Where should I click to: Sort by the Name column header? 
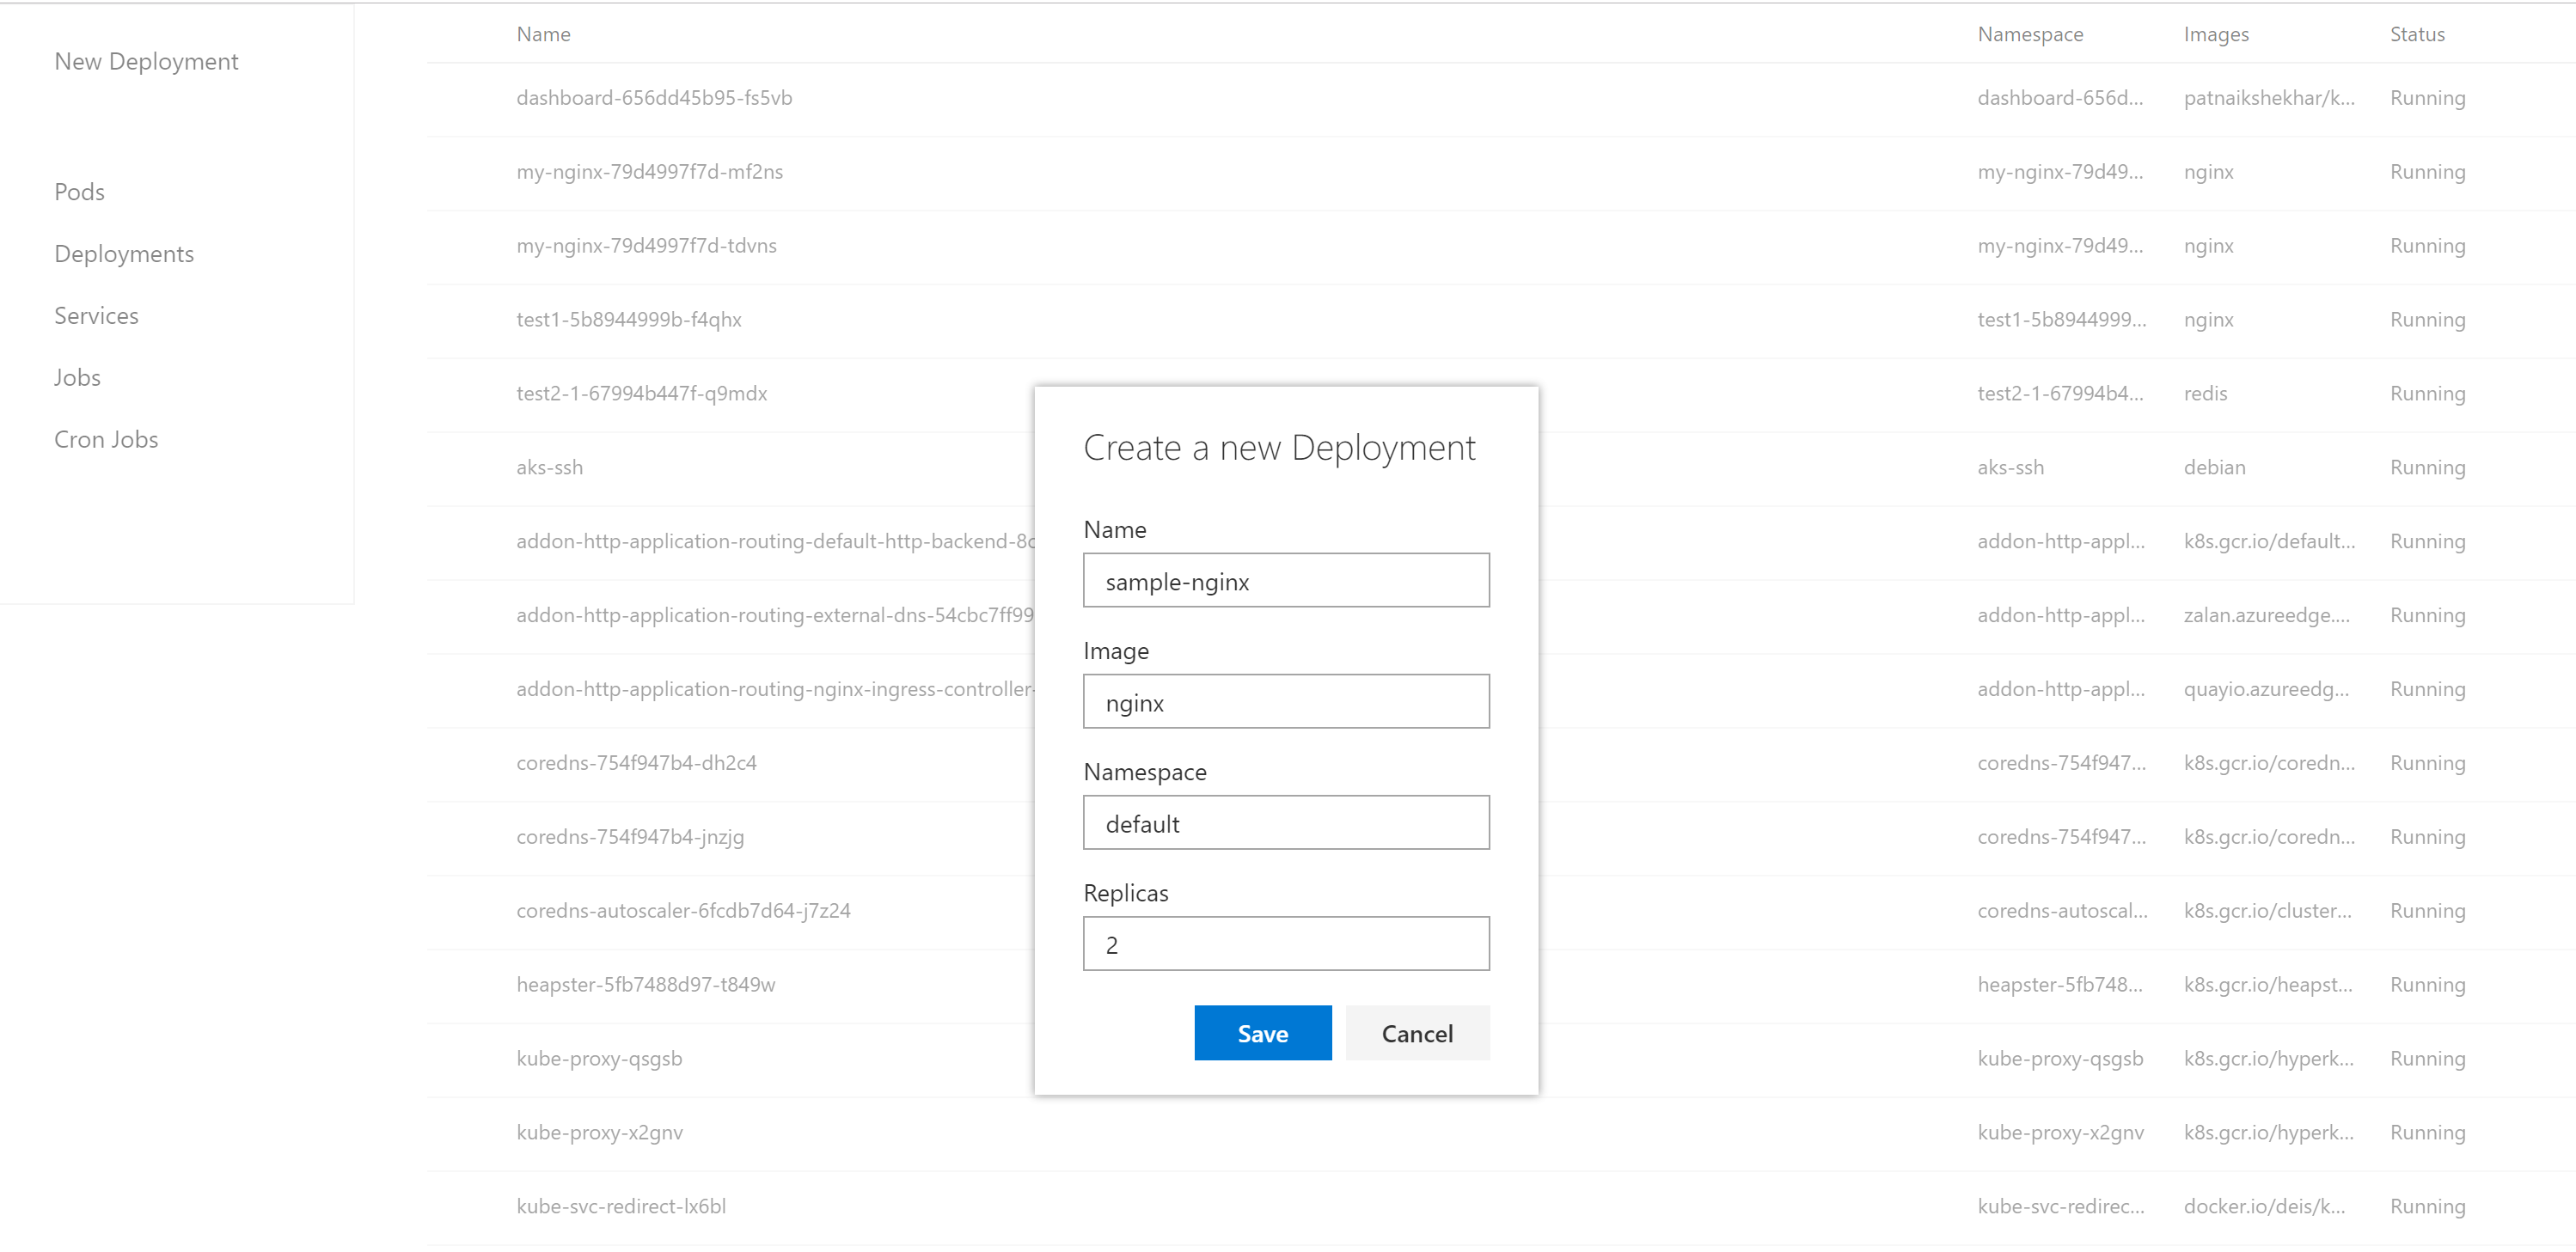tap(543, 34)
